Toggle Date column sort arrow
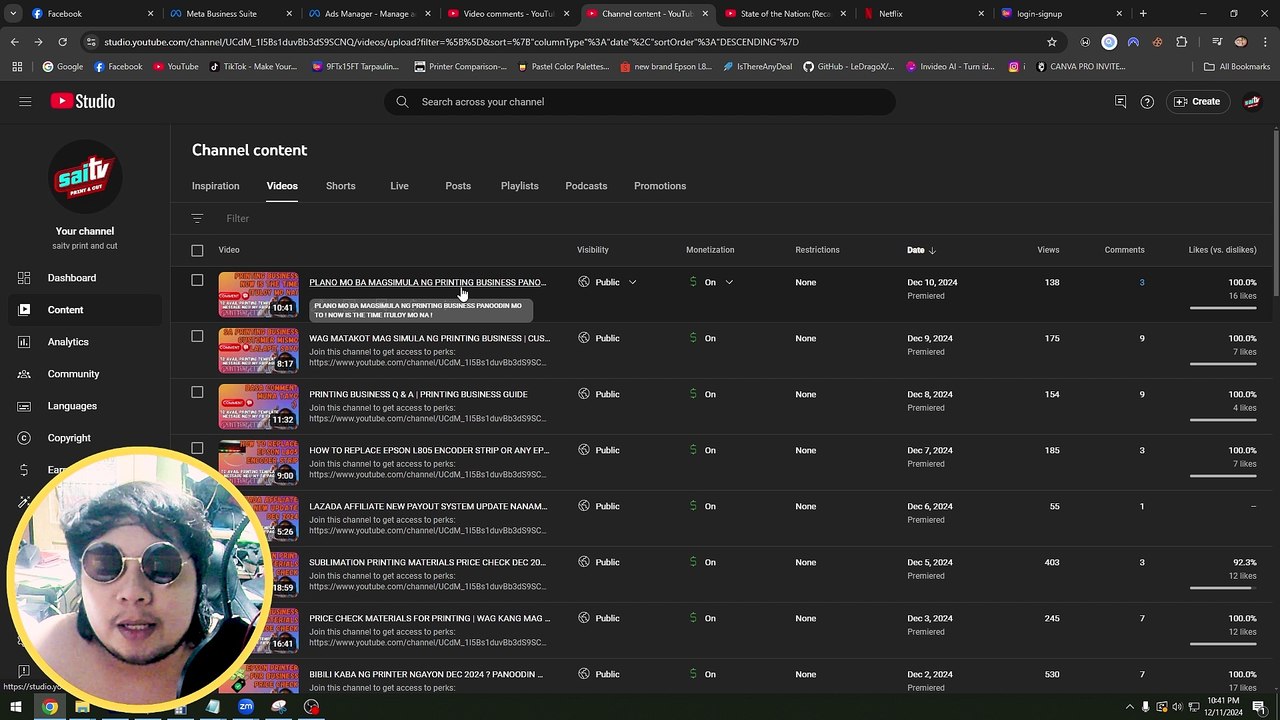Image resolution: width=1280 pixels, height=720 pixels. (x=932, y=250)
